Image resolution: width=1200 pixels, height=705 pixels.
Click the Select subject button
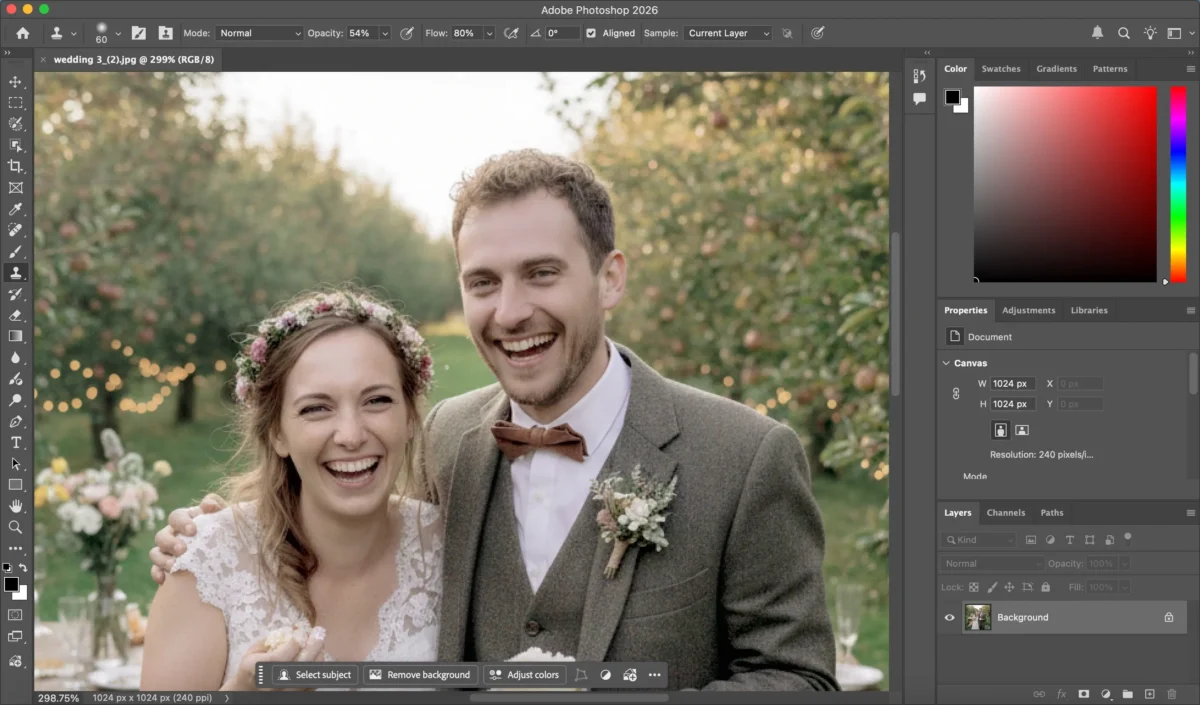point(314,675)
